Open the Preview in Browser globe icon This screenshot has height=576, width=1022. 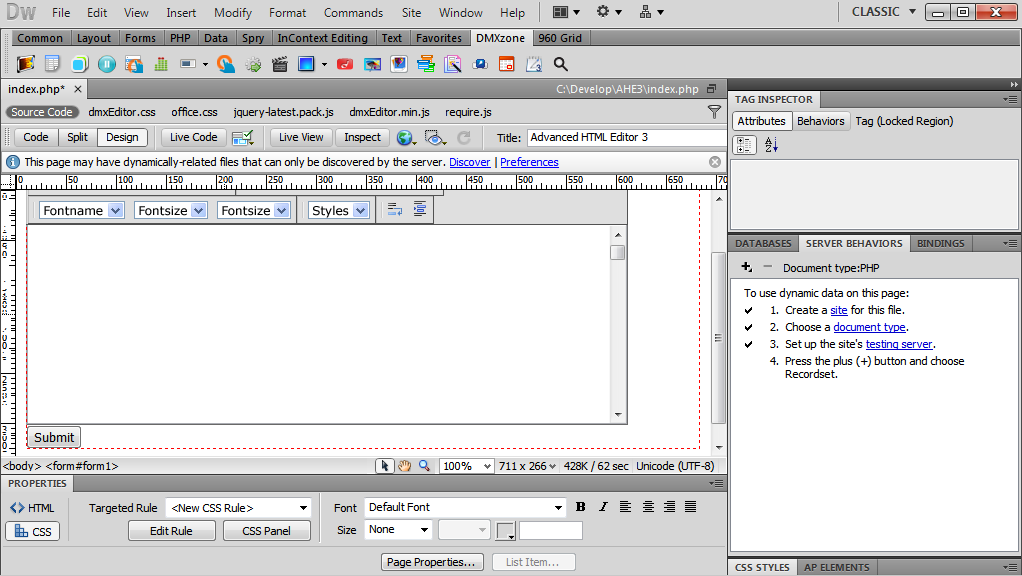[405, 137]
